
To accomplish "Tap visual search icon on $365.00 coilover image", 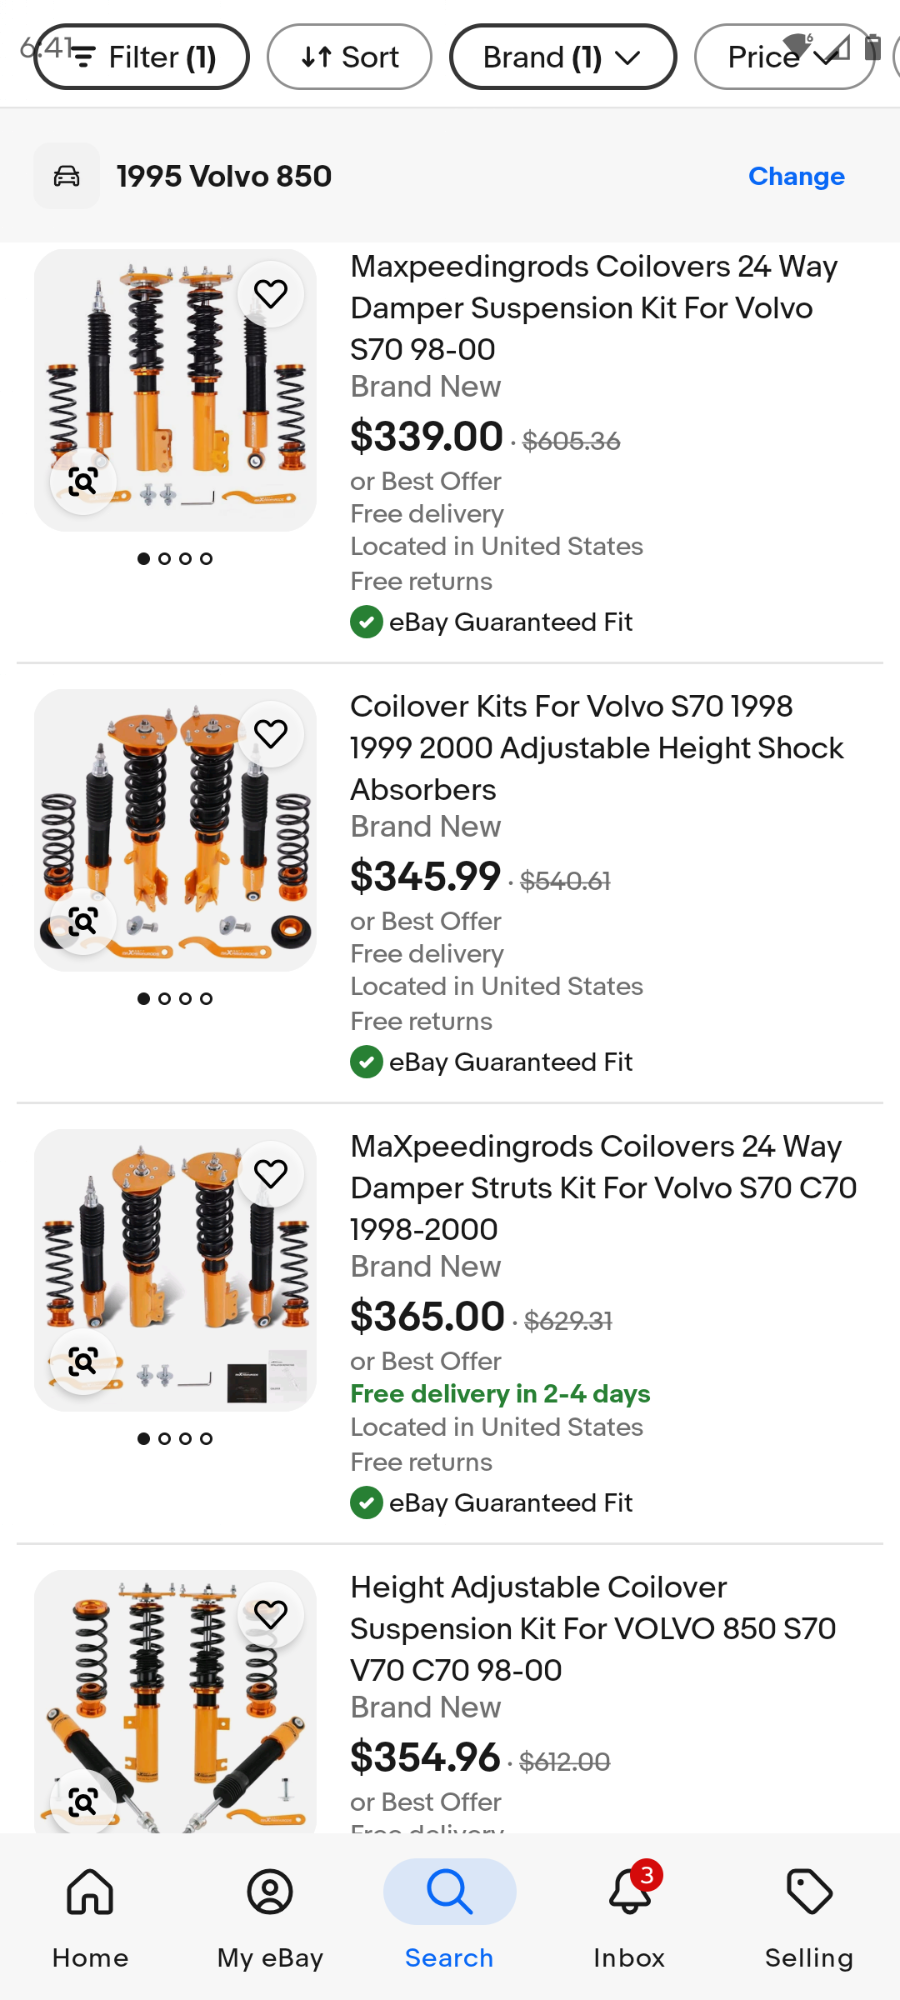I will click(x=83, y=1361).
